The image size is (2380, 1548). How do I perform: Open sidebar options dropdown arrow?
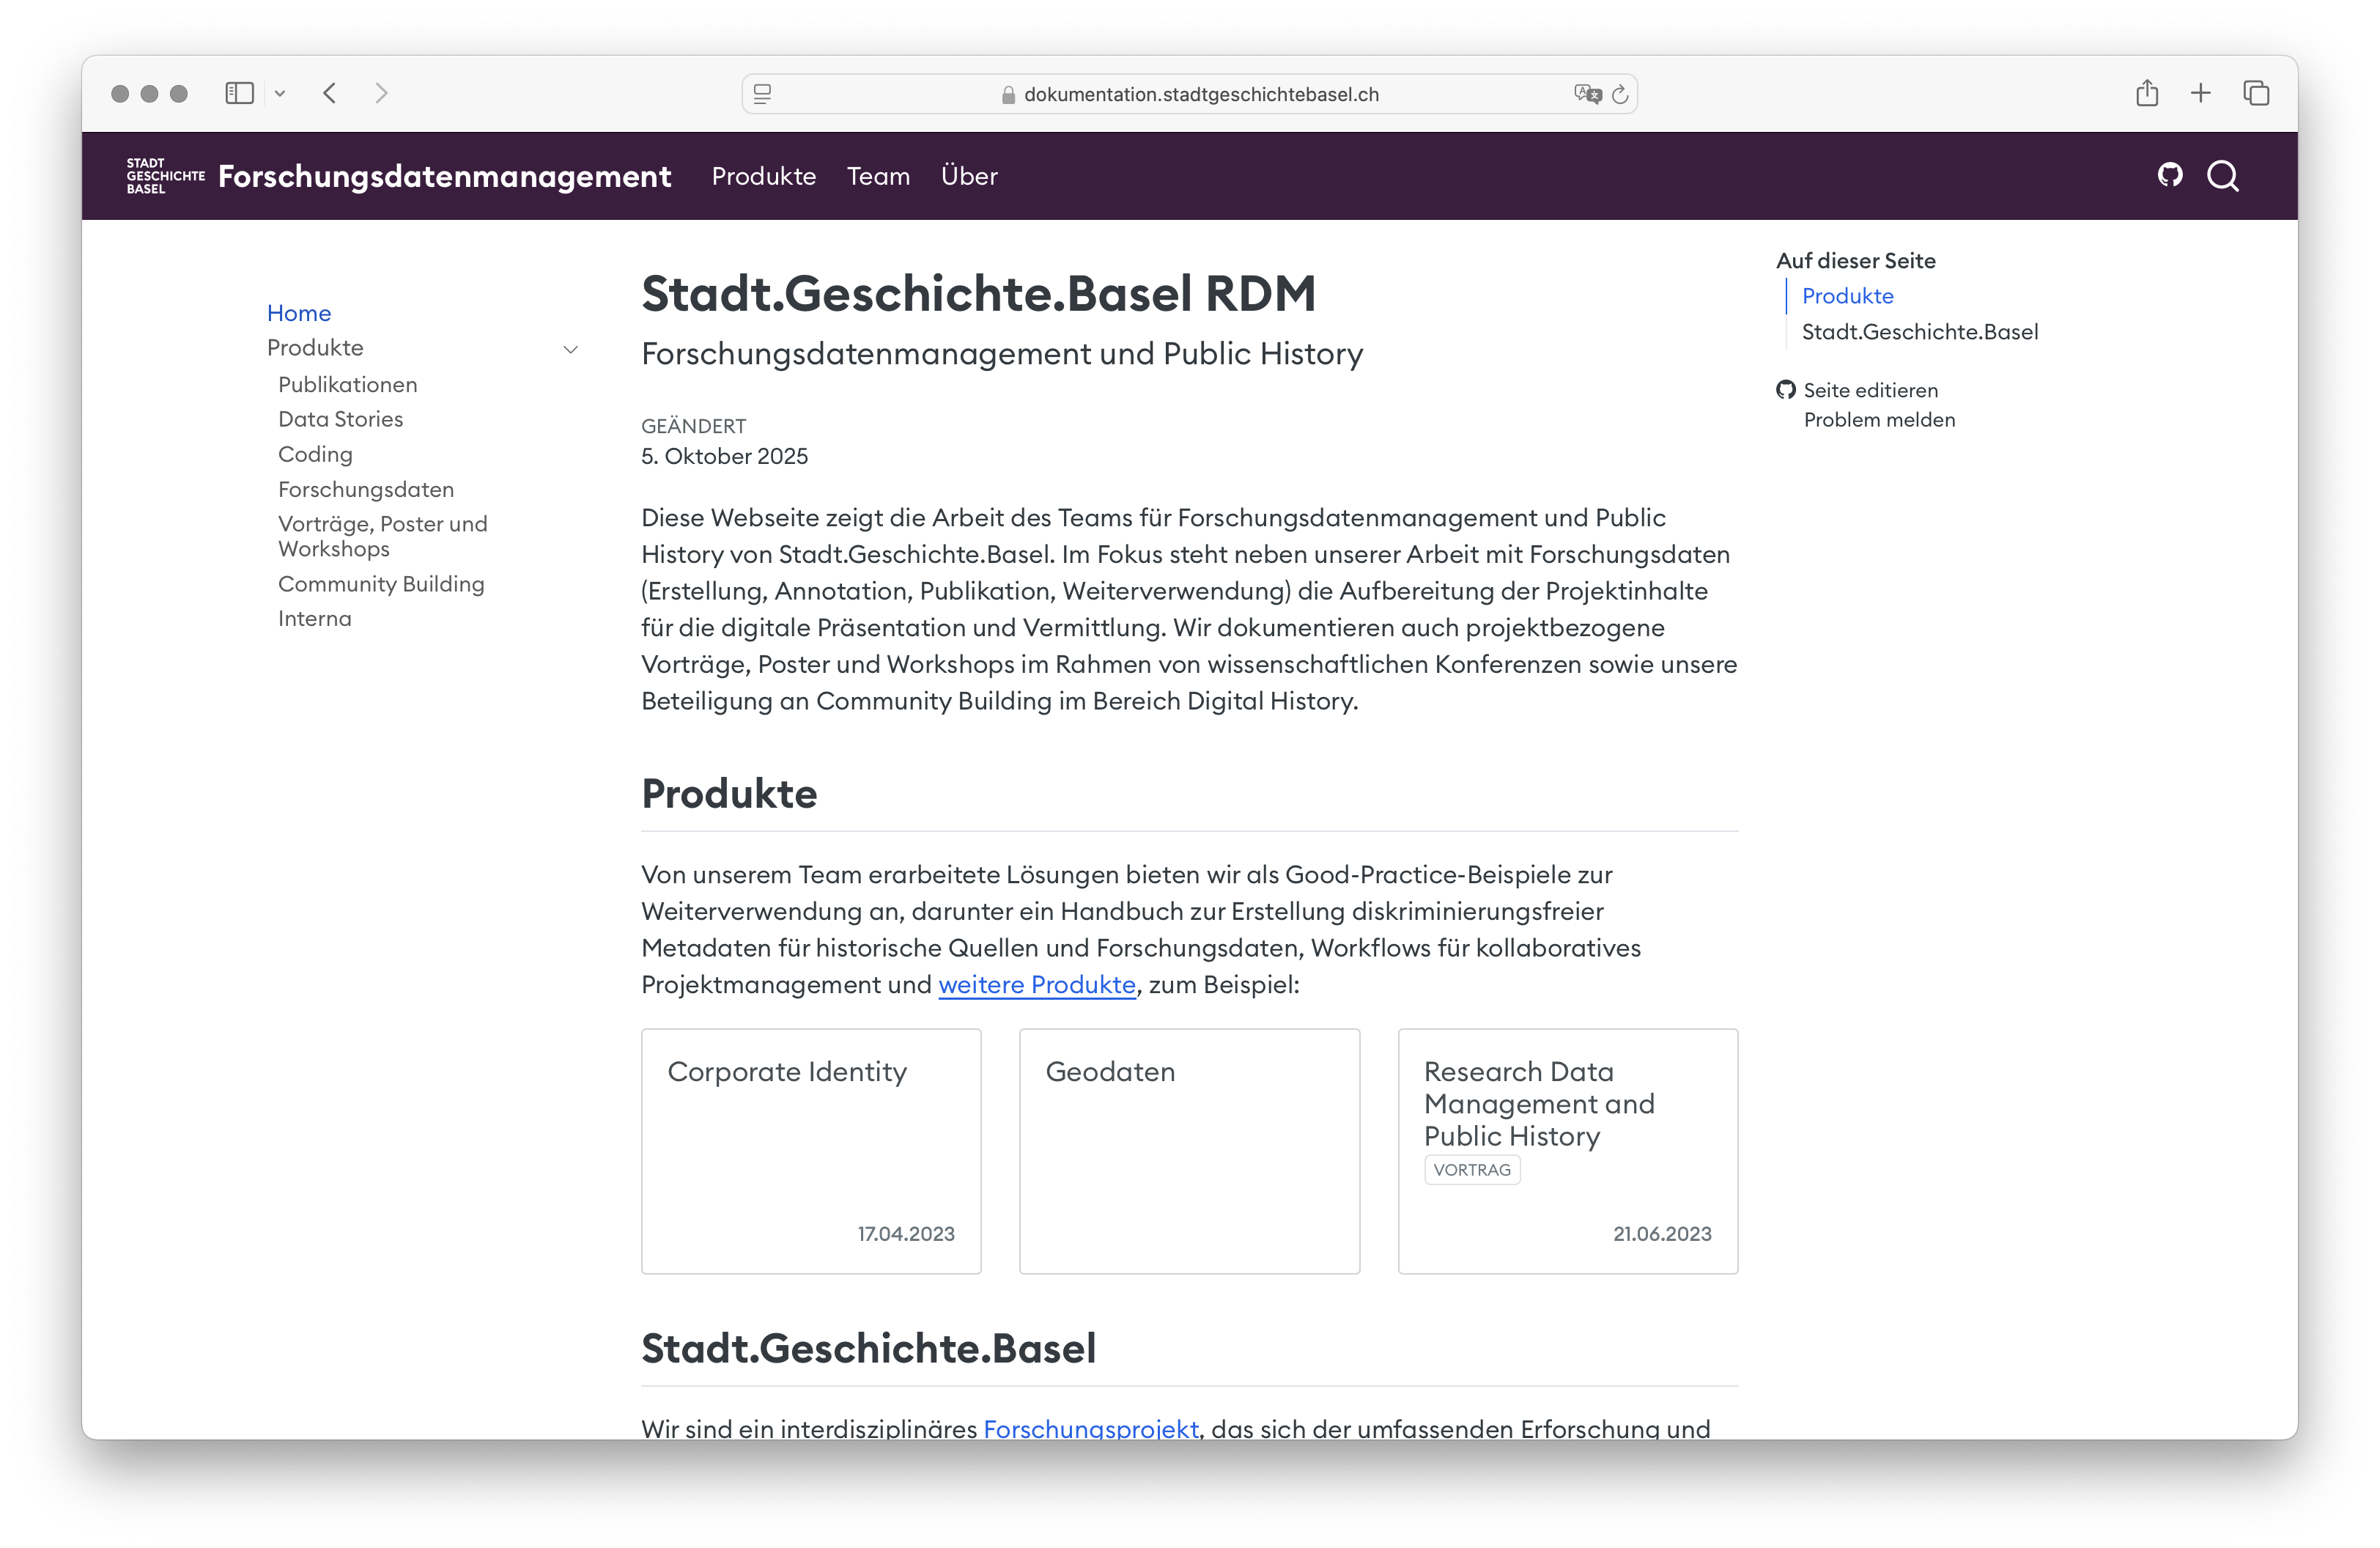[x=280, y=93]
